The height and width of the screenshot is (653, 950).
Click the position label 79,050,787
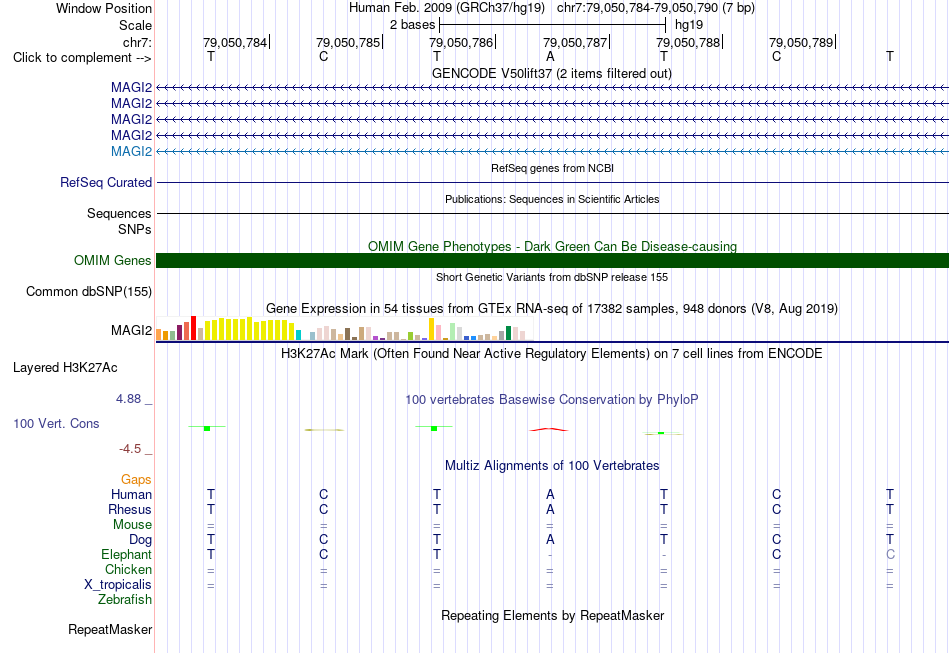coord(575,42)
